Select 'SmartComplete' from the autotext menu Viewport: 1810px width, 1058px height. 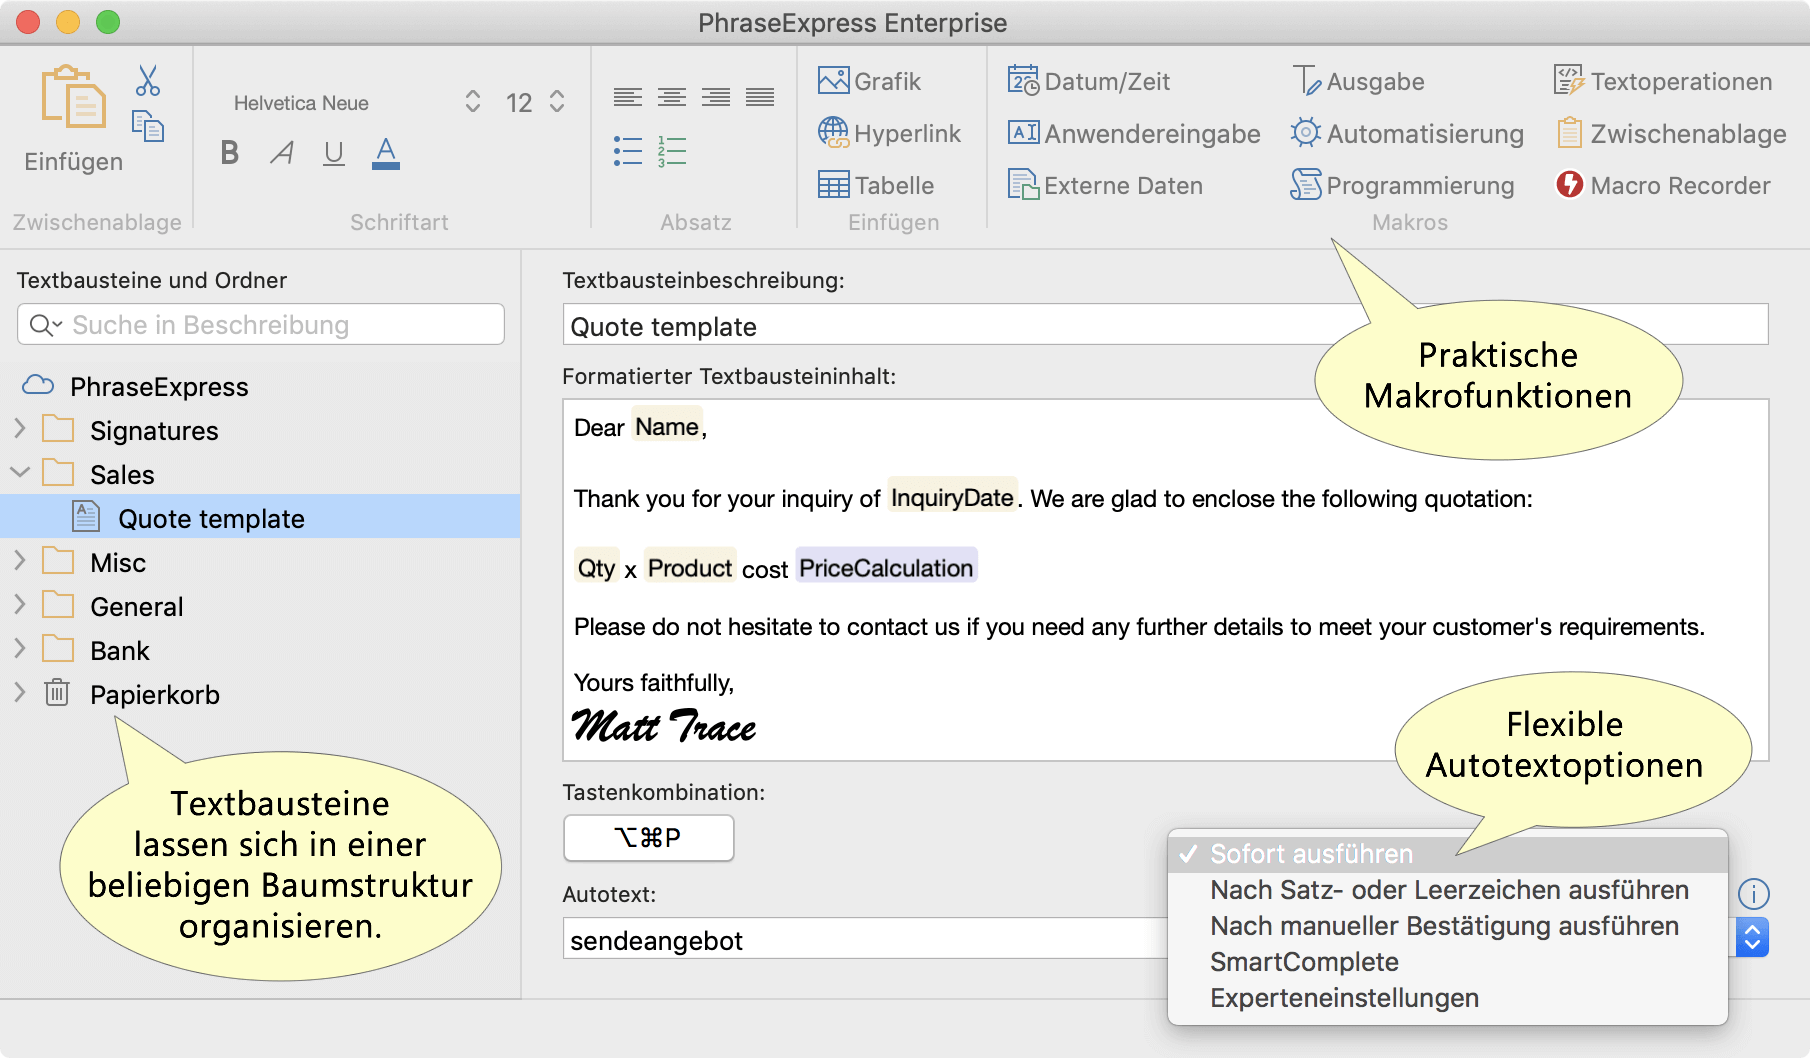1304,962
